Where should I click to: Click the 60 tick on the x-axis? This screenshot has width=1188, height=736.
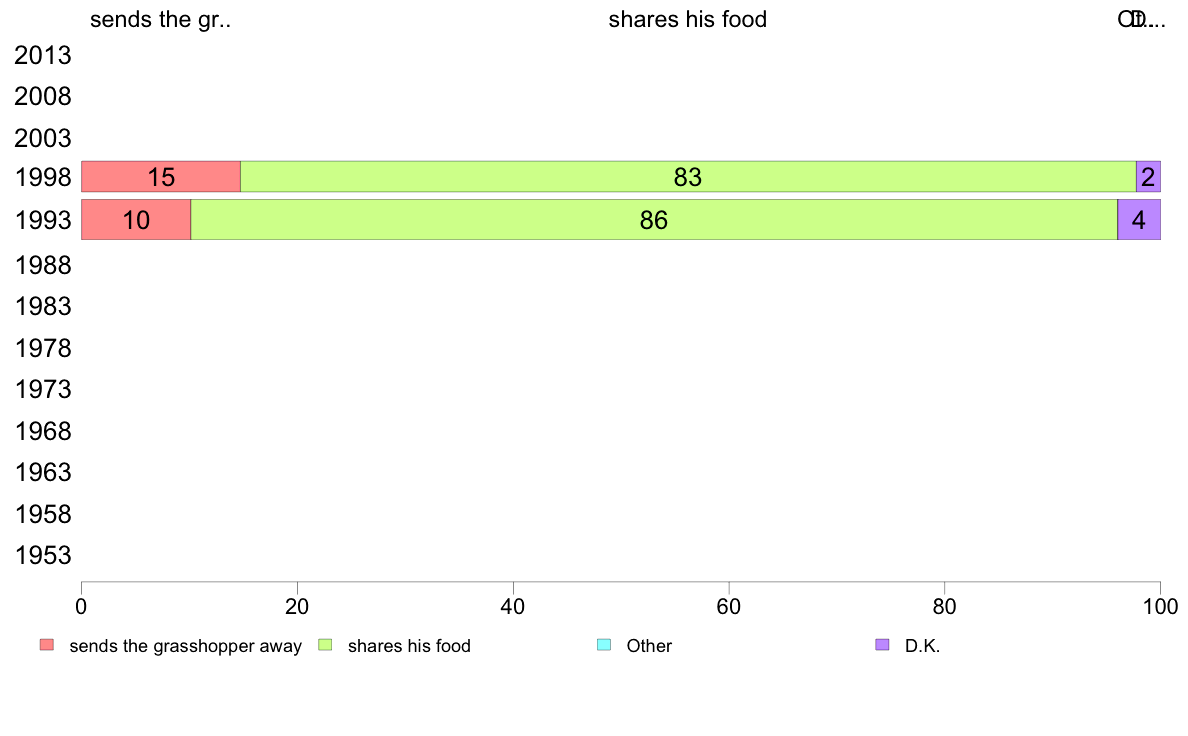click(729, 606)
